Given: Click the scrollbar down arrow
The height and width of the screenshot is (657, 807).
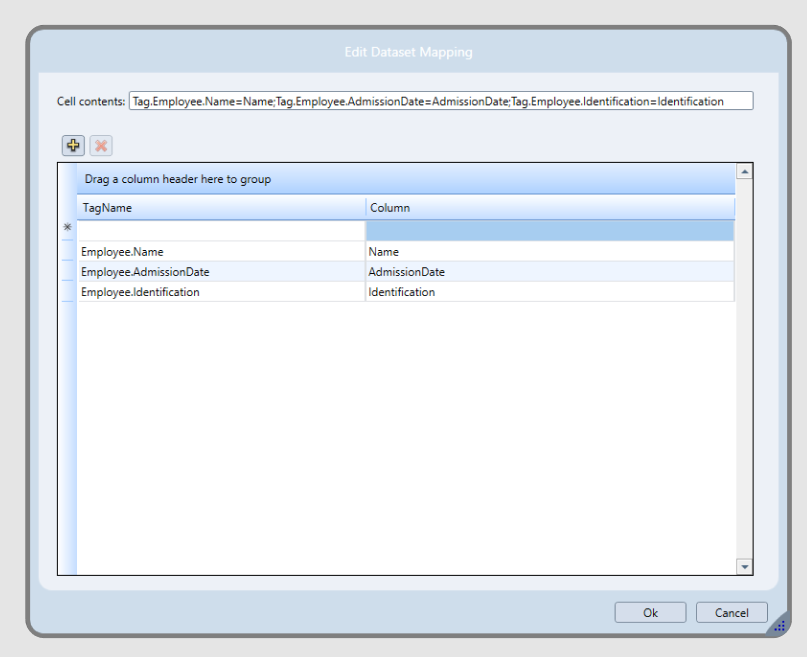Looking at the screenshot, I should click(744, 567).
